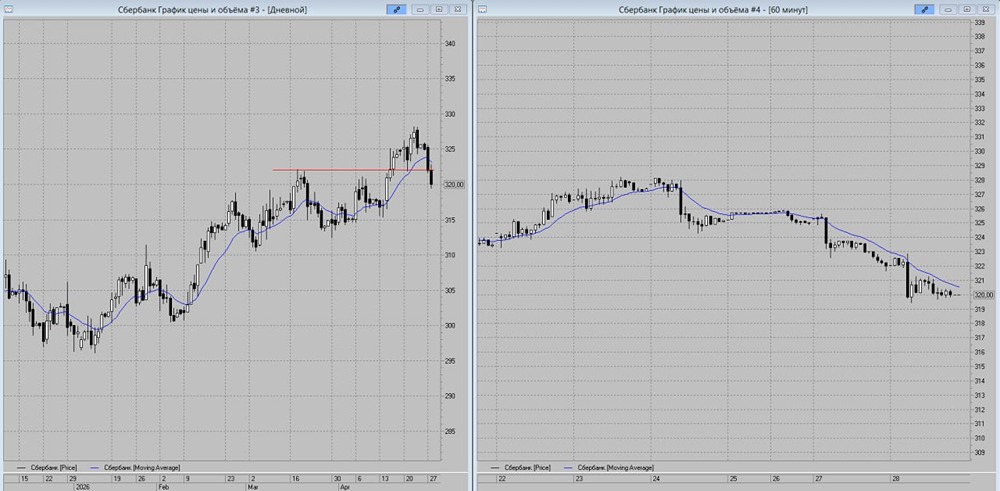Image resolution: width=1000 pixels, height=491 pixels.
Task: Click the 24 date label on 60-minute time axis
Action: pyautogui.click(x=656, y=478)
